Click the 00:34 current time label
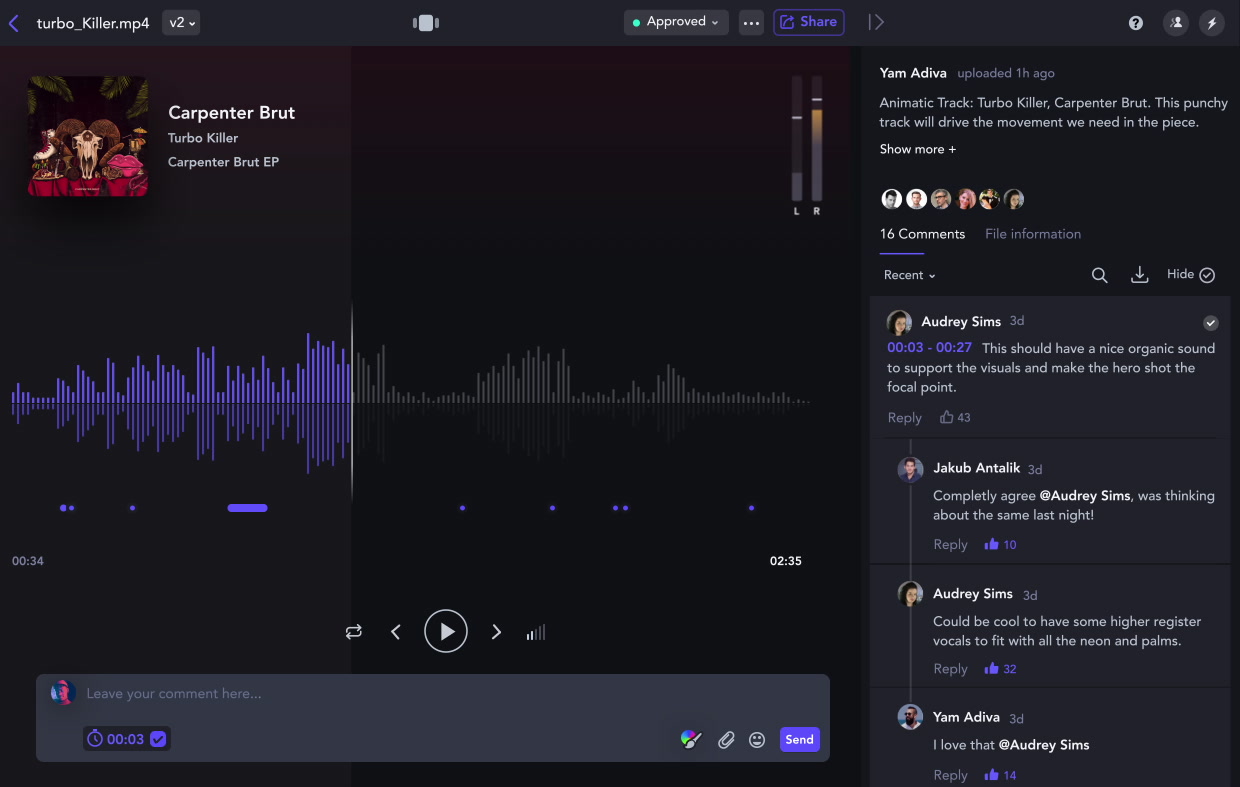This screenshot has height=787, width=1240. pos(28,561)
